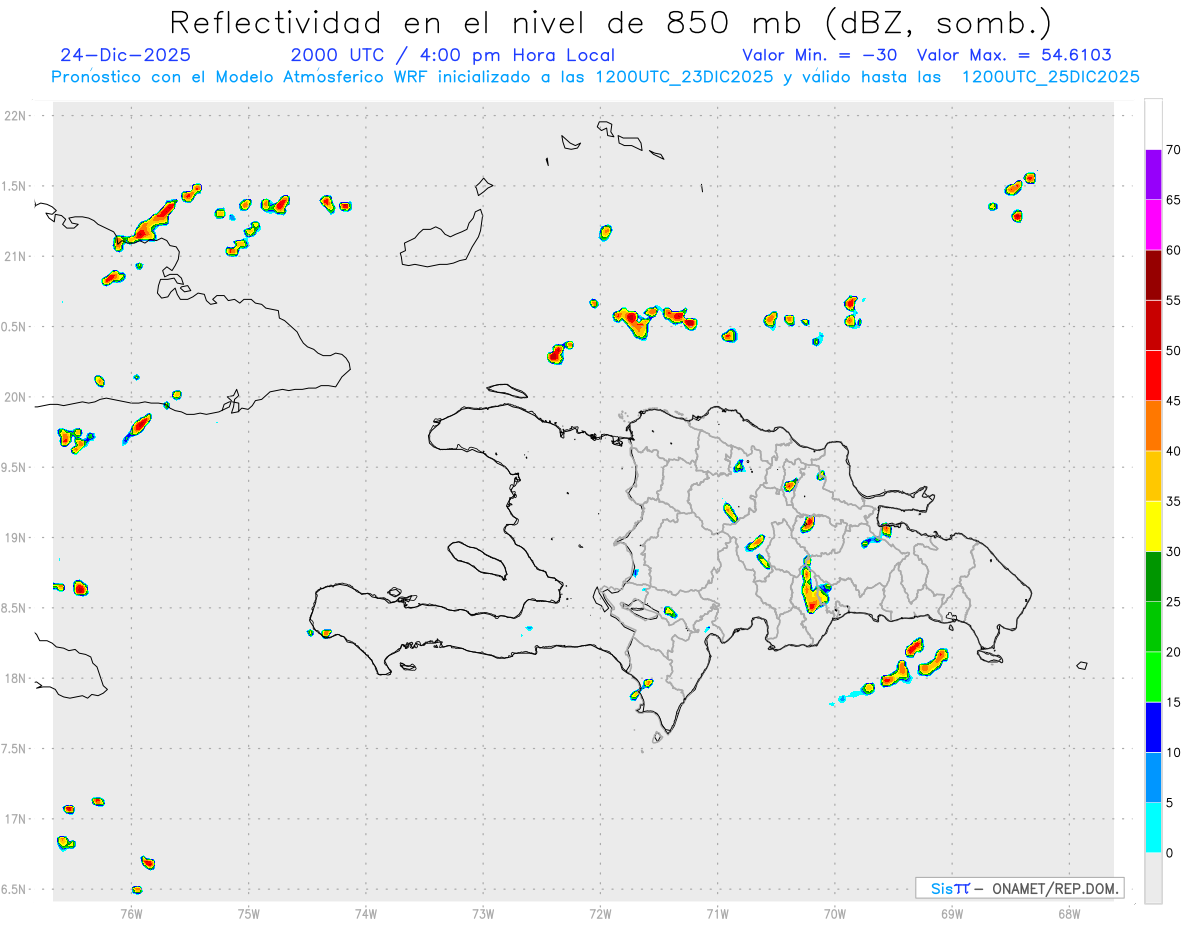Click the magenta 60–65 dBZ colorbar segment
1200x927 pixels.
1153,225
